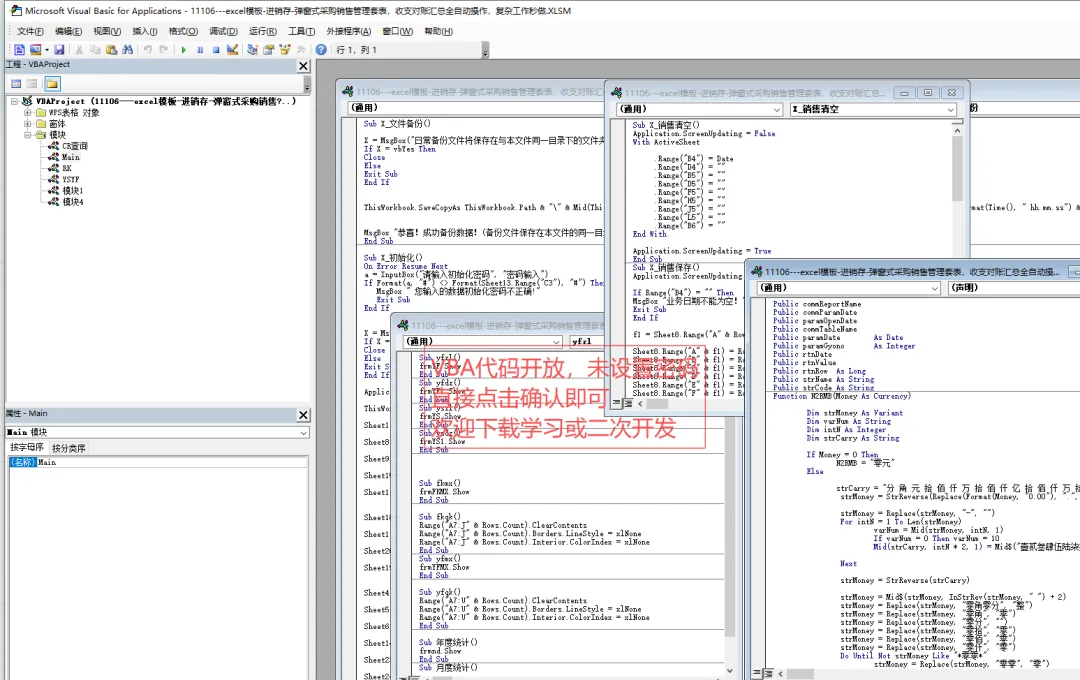Open Project Explorer toolbar icon
The width and height of the screenshot is (1080, 680).
(252, 50)
